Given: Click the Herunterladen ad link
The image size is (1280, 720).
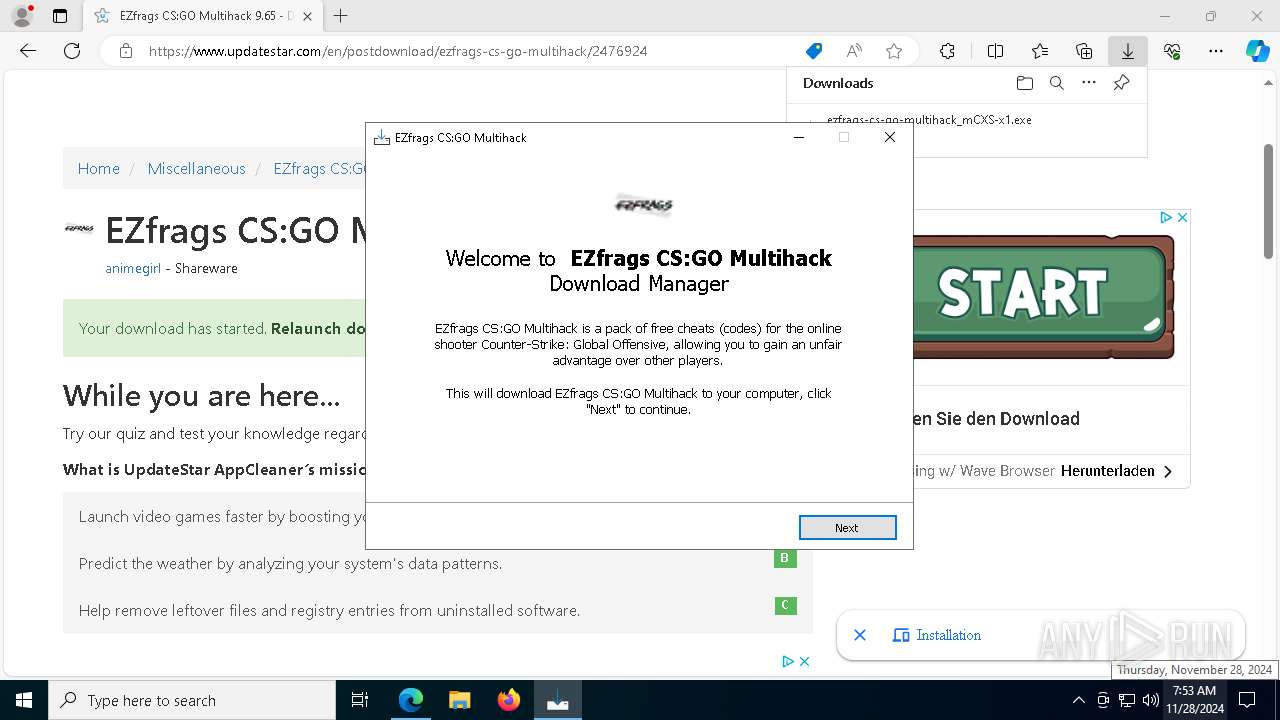Looking at the screenshot, I should pos(1117,471).
